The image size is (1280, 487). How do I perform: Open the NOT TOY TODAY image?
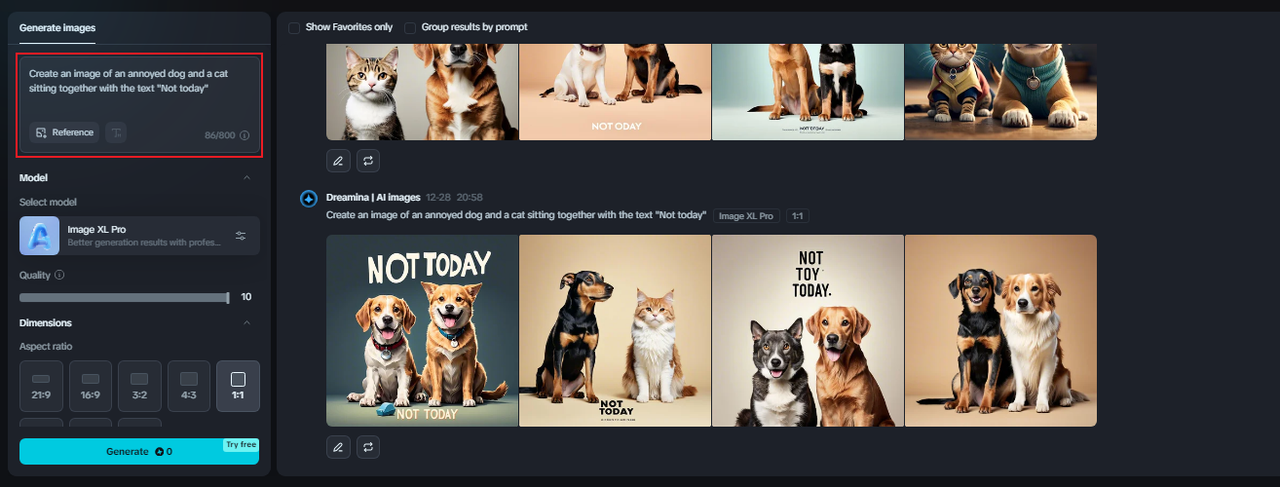pyautogui.click(x=808, y=331)
